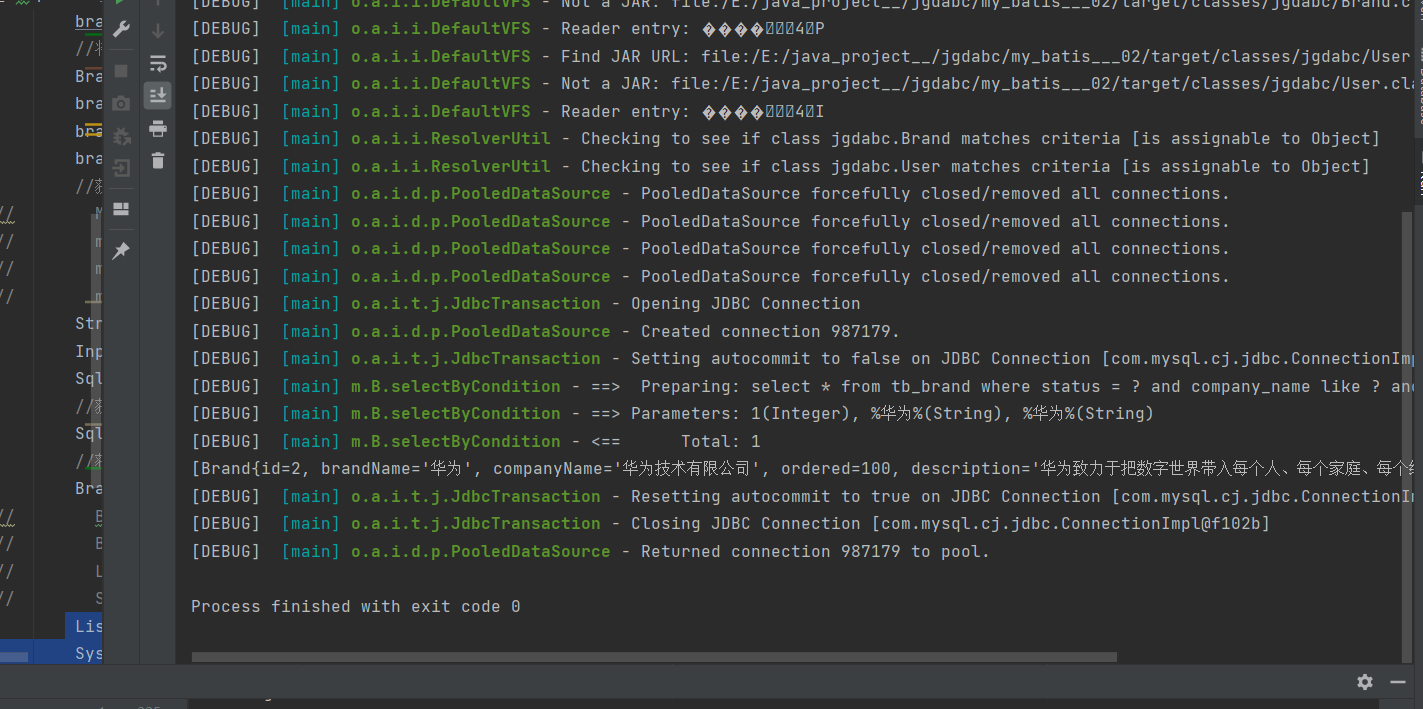The width and height of the screenshot is (1423, 709).
Task: Click 'Created connection 987179.' log line
Action: point(546,331)
